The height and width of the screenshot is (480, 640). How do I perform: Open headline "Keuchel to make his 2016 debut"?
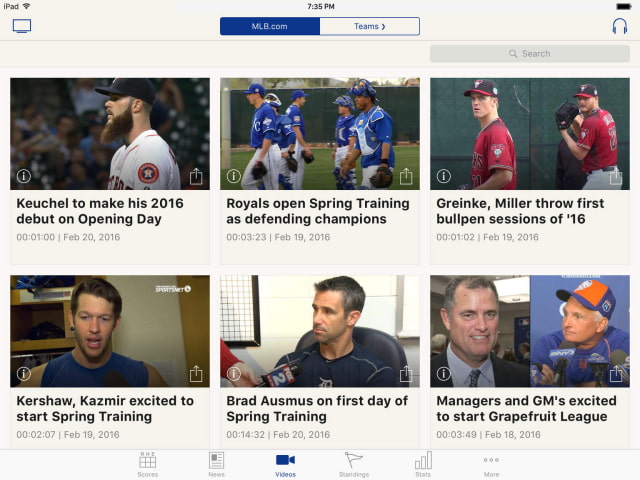(100, 211)
